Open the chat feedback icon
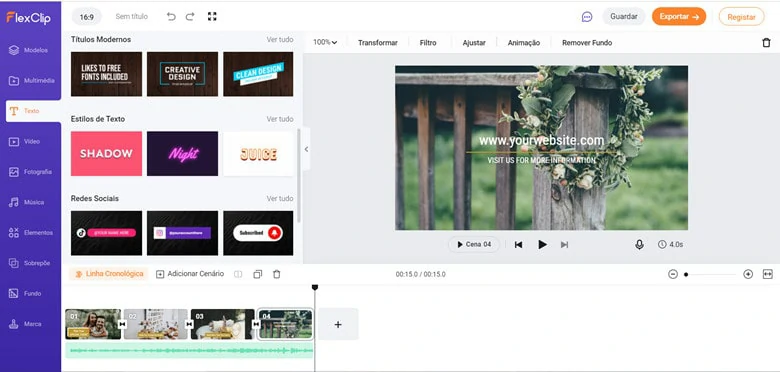The height and width of the screenshot is (372, 780). point(587,17)
